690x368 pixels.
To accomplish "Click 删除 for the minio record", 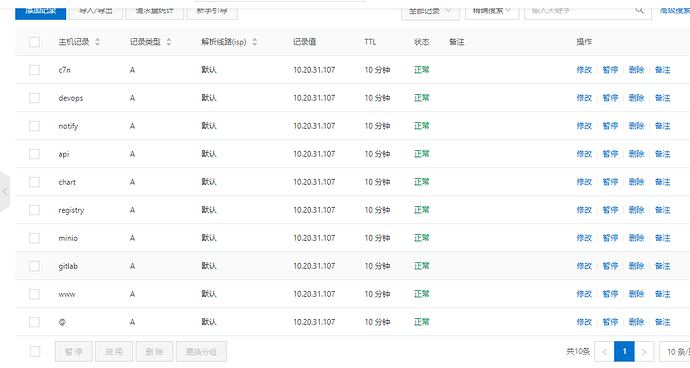I will click(x=636, y=238).
